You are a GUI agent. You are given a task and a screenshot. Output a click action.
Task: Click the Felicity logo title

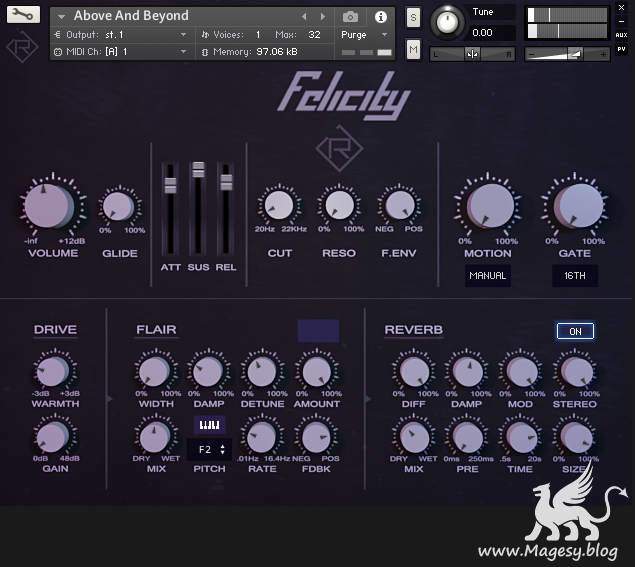tap(344, 95)
